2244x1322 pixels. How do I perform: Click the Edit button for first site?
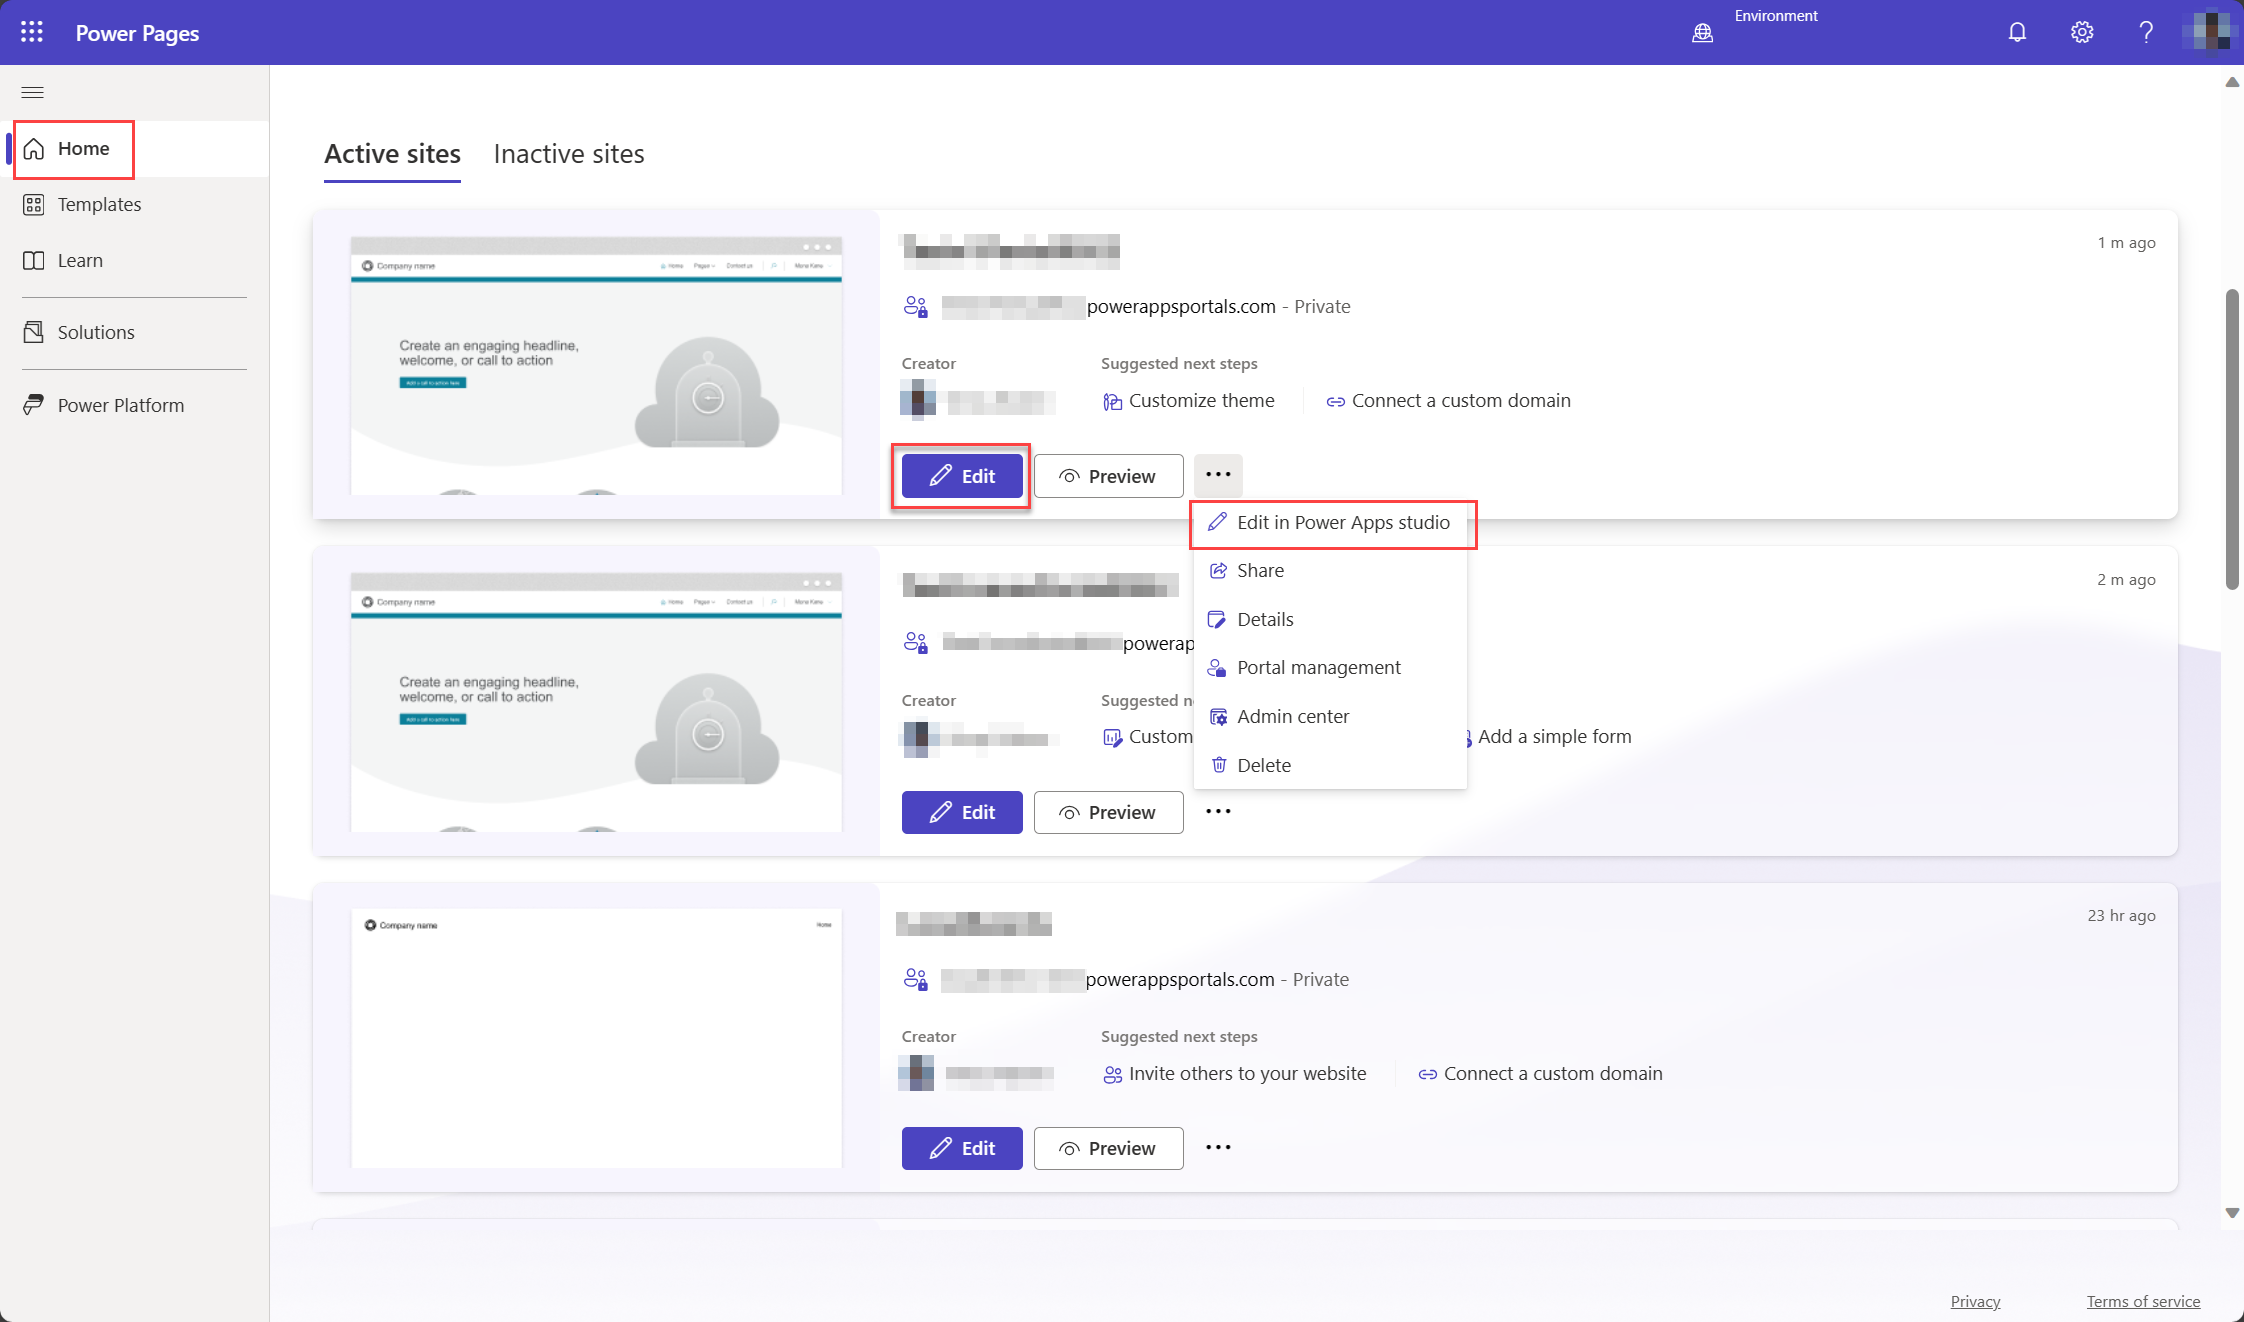[x=961, y=475]
